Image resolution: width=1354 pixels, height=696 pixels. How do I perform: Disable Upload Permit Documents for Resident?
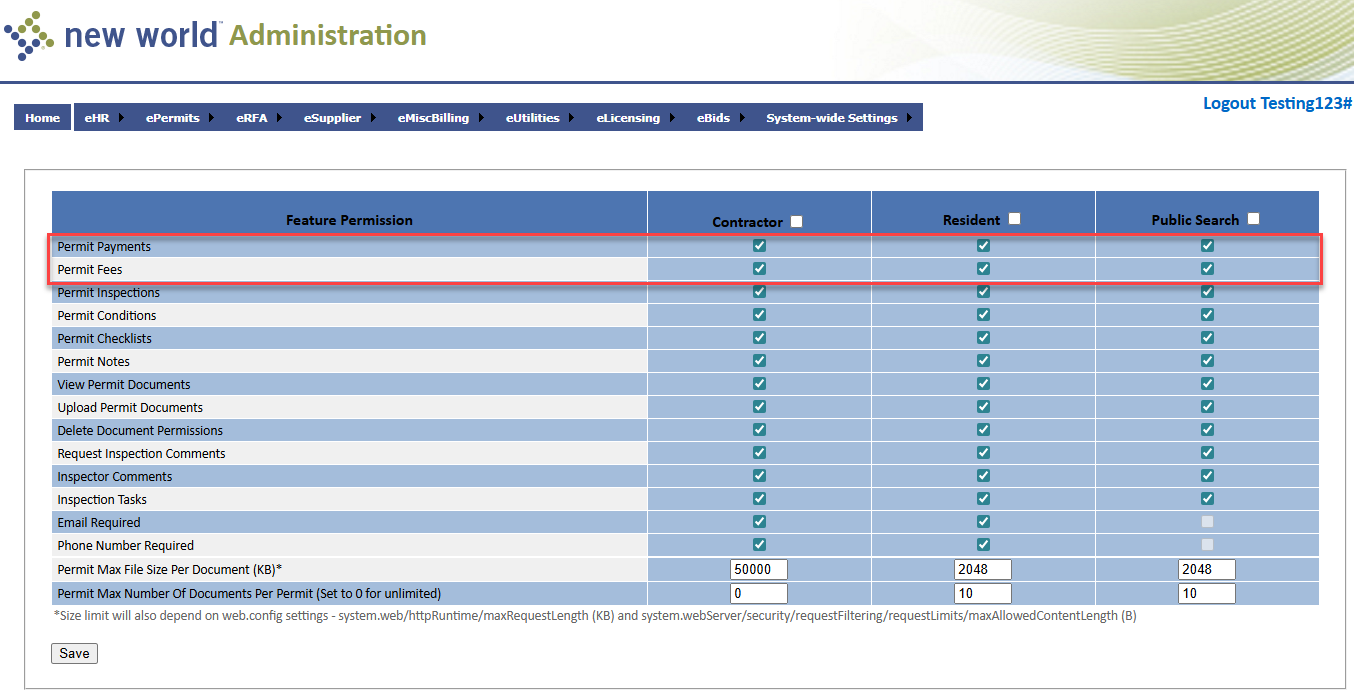983,407
